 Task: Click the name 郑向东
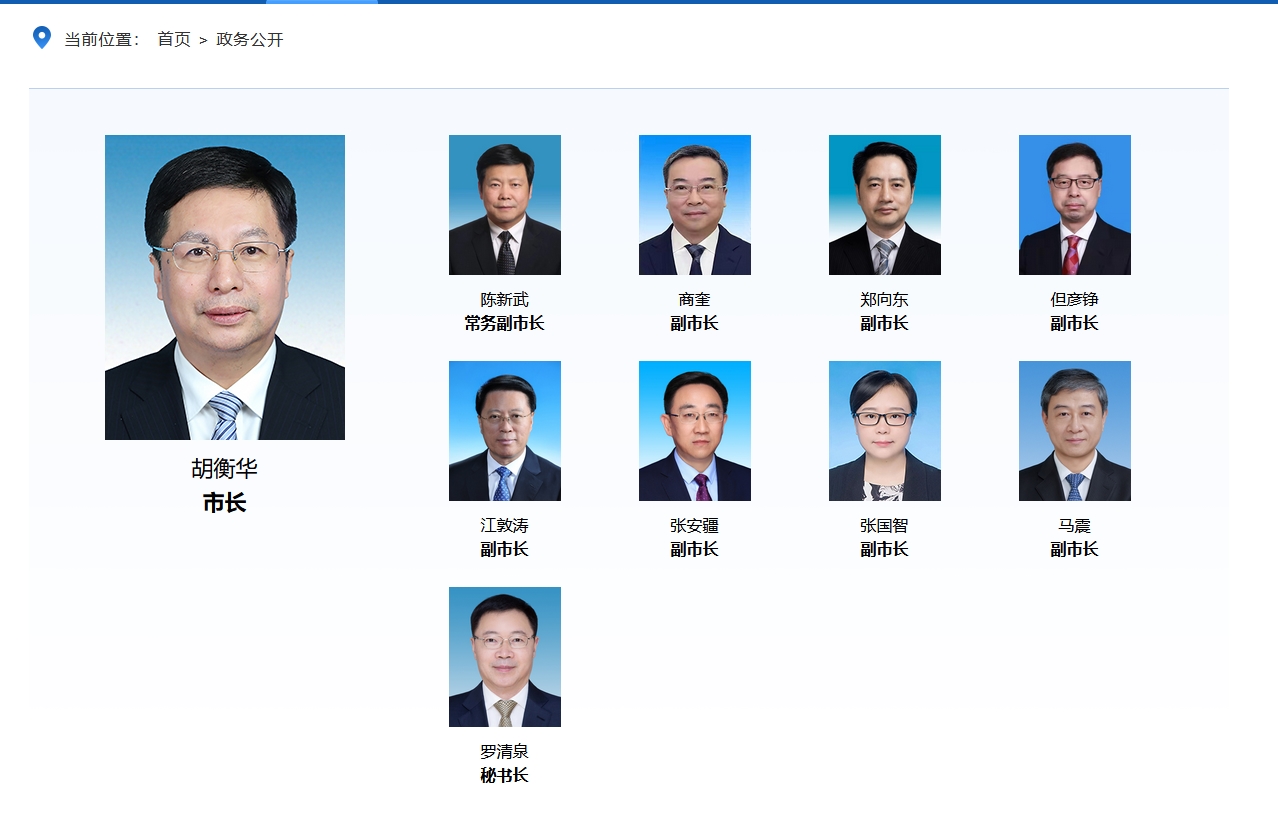coord(885,299)
